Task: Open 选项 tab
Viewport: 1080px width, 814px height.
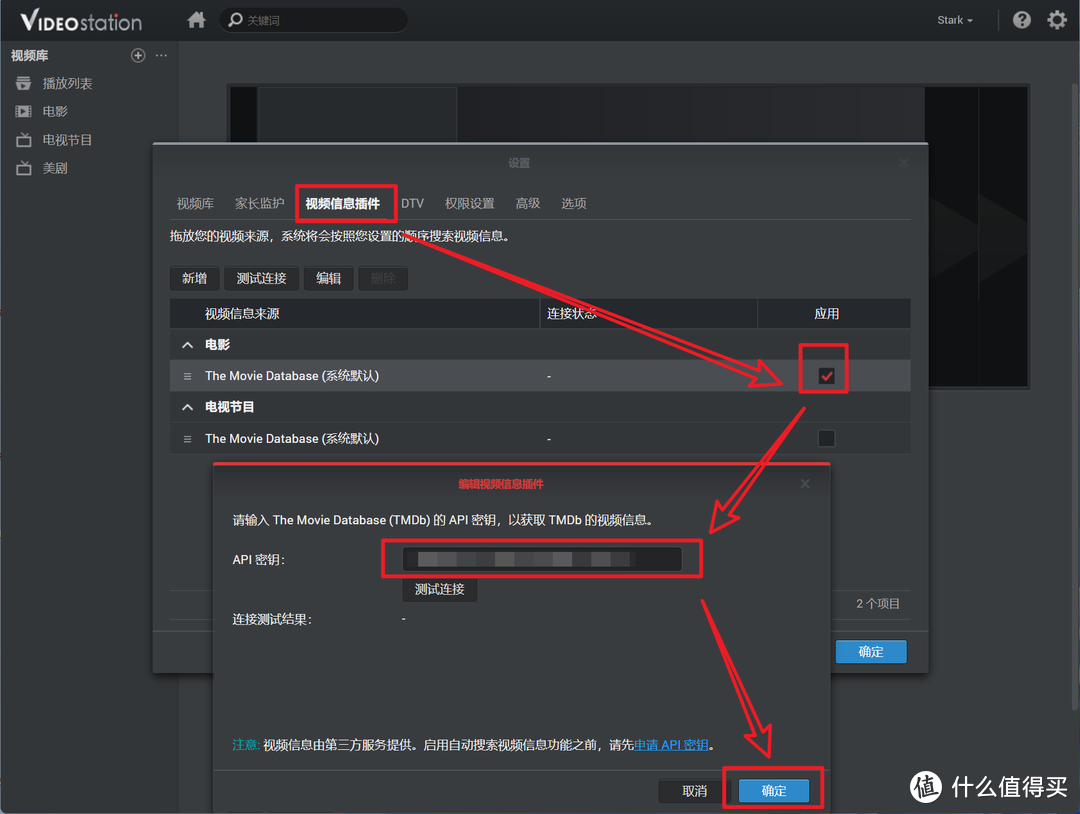Action: (574, 203)
